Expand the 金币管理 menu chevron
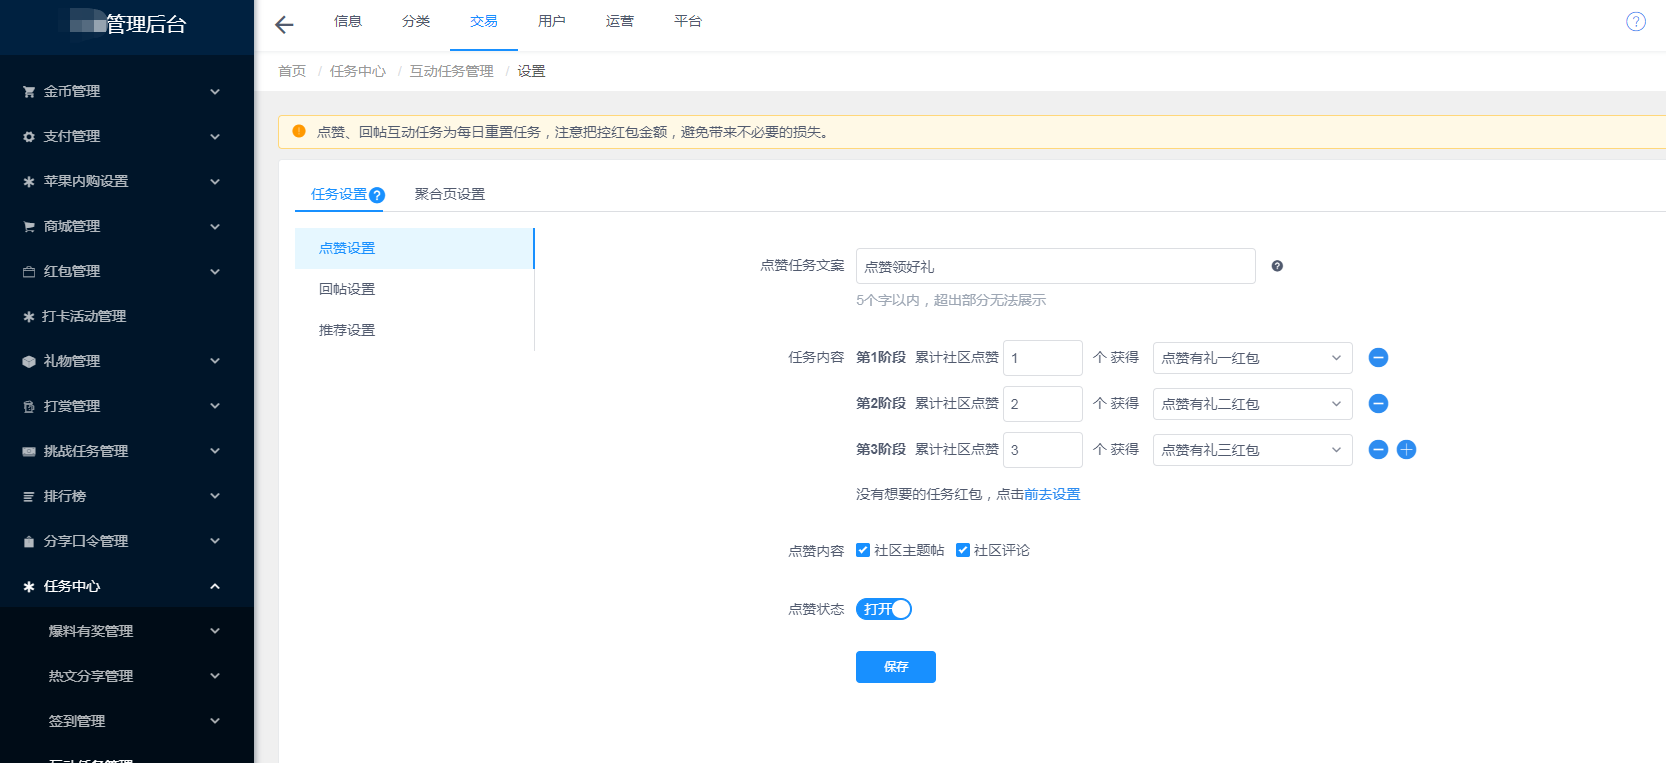This screenshot has width=1666, height=763. pyautogui.click(x=215, y=91)
